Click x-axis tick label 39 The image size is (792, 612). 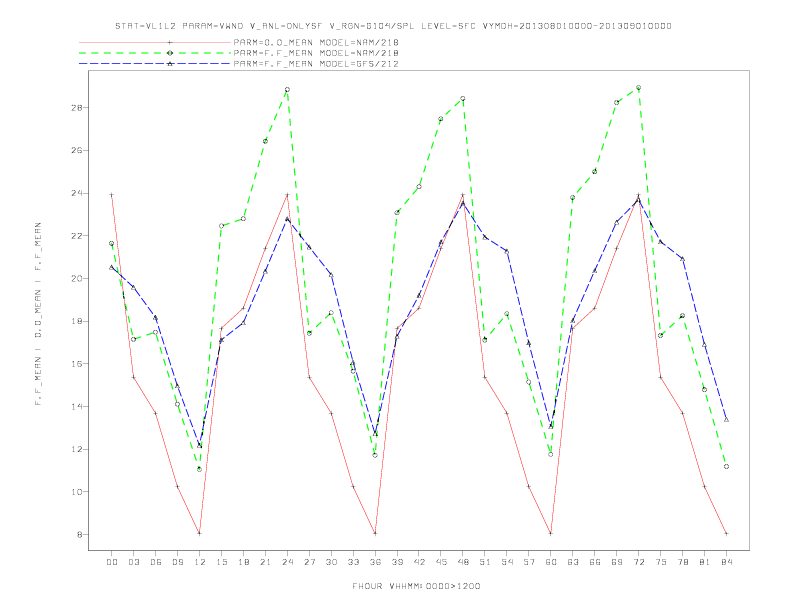(397, 562)
